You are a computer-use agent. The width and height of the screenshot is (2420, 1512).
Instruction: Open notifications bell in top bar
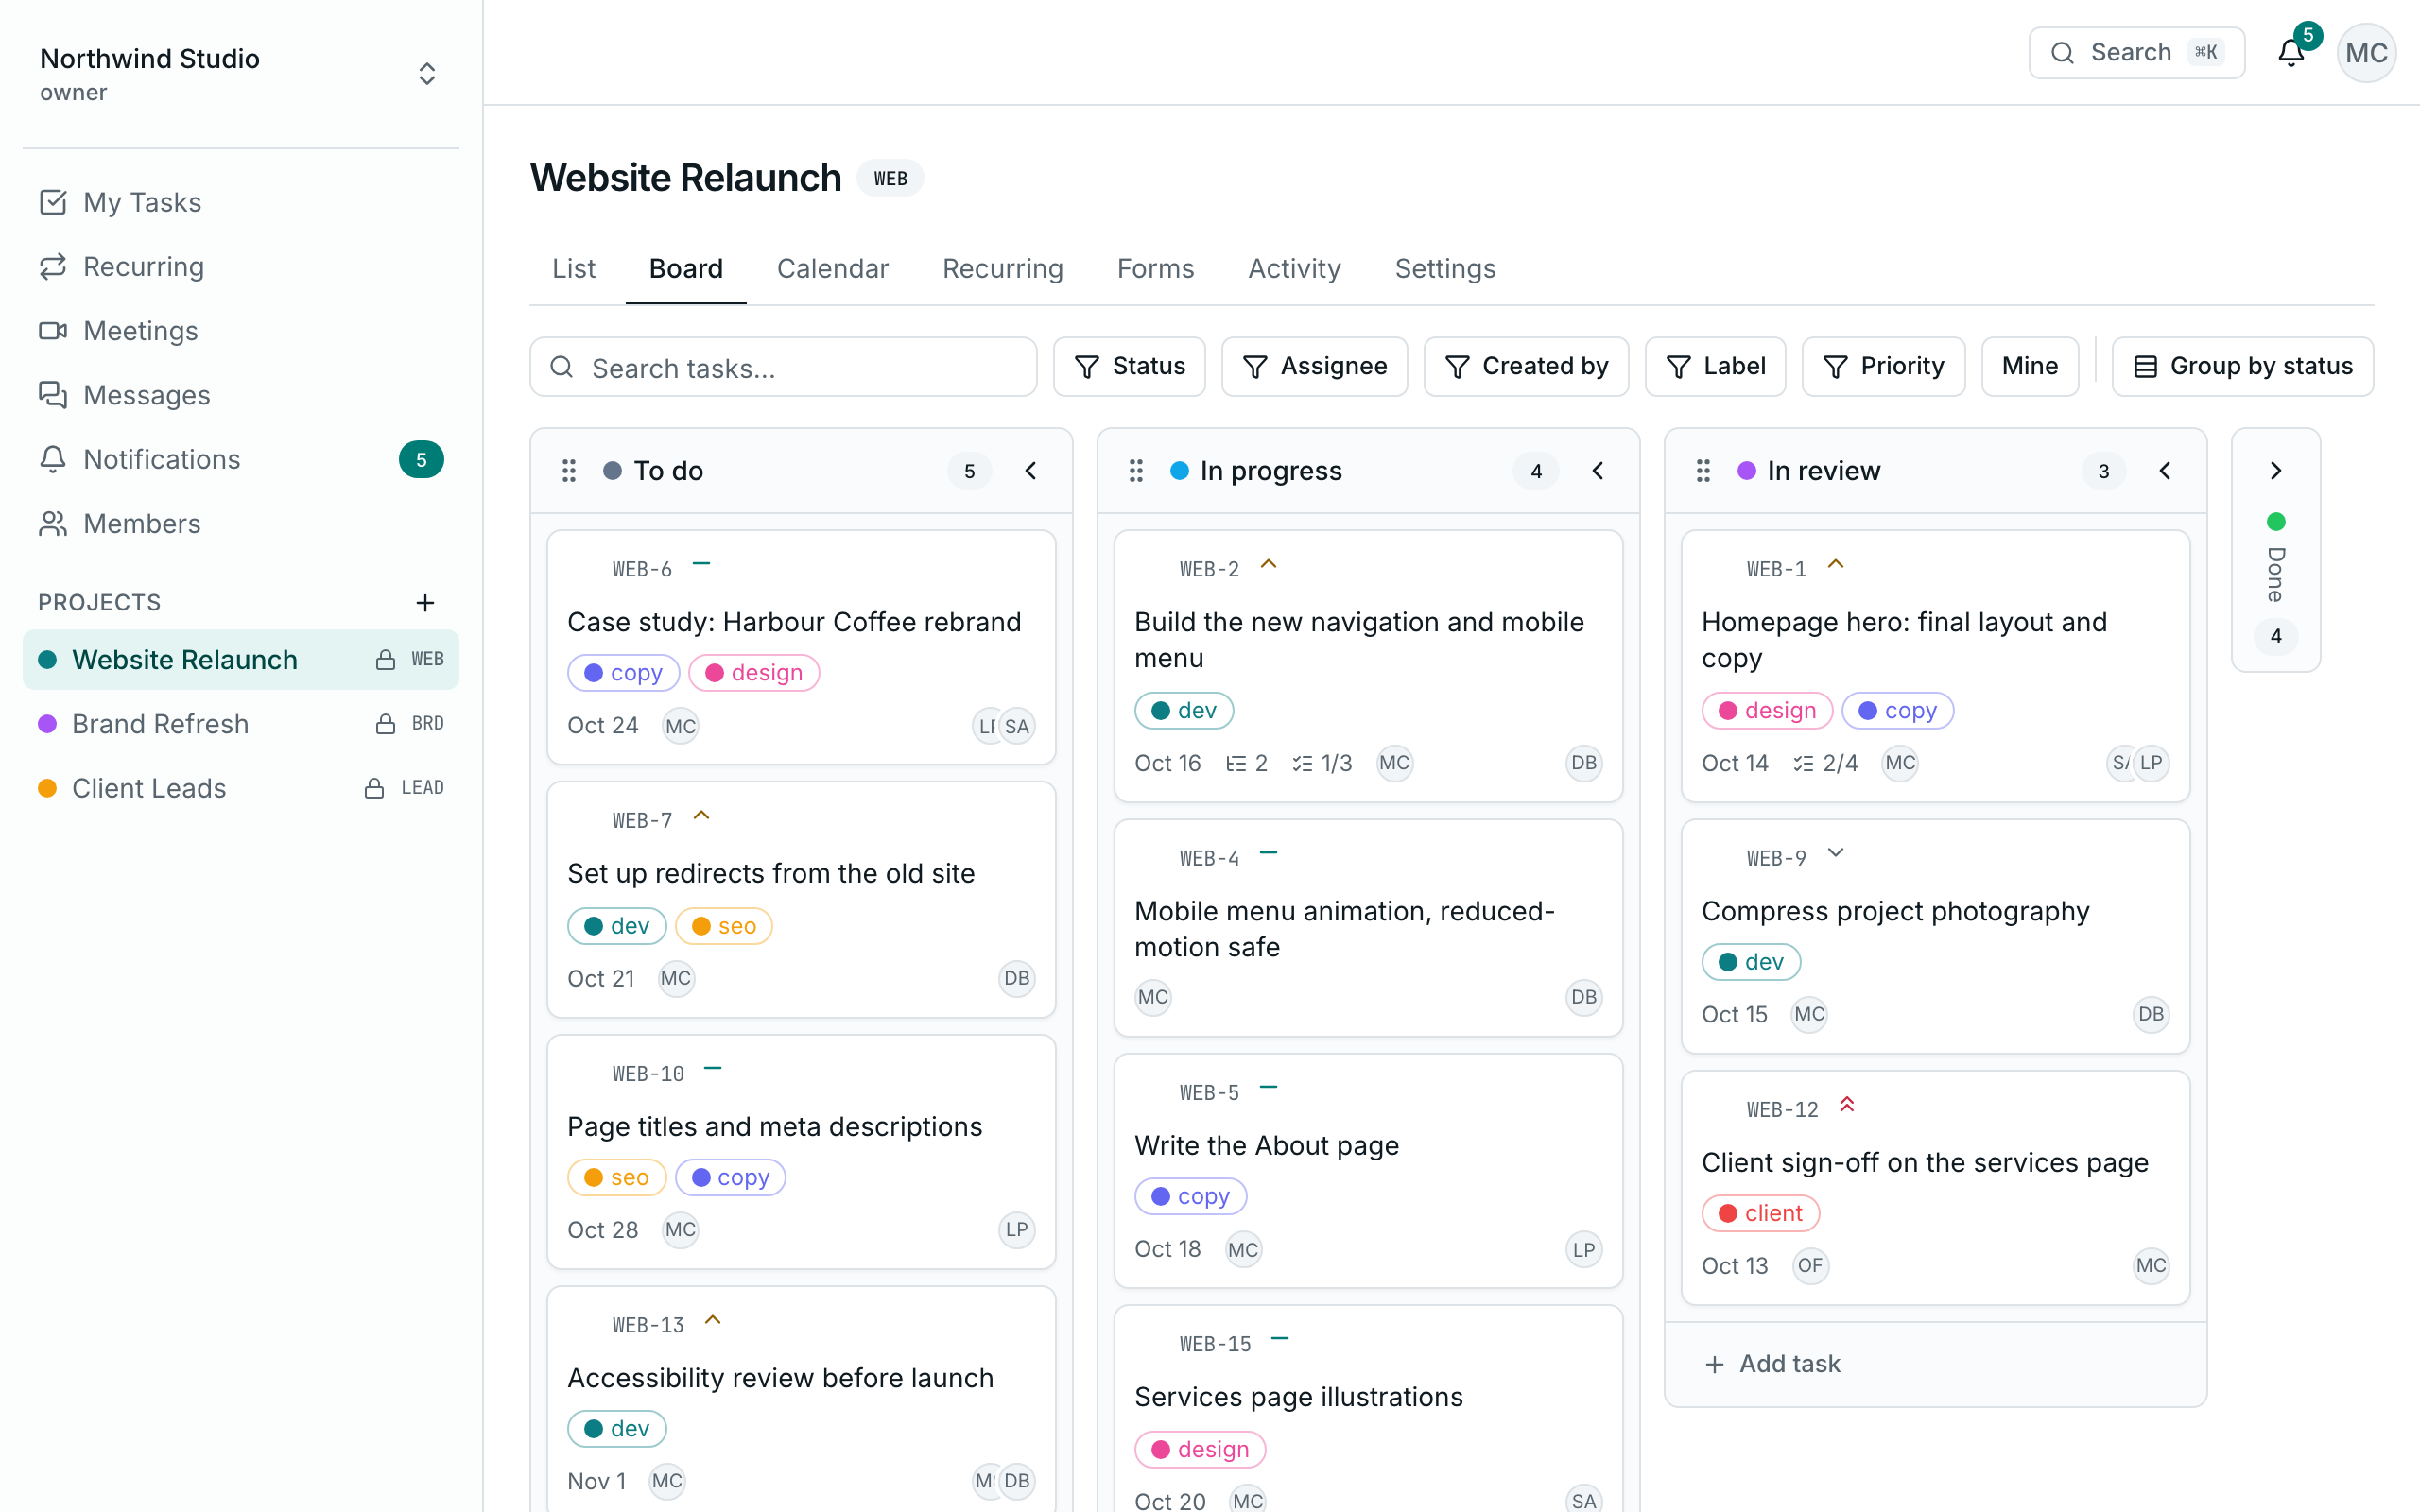[2290, 52]
